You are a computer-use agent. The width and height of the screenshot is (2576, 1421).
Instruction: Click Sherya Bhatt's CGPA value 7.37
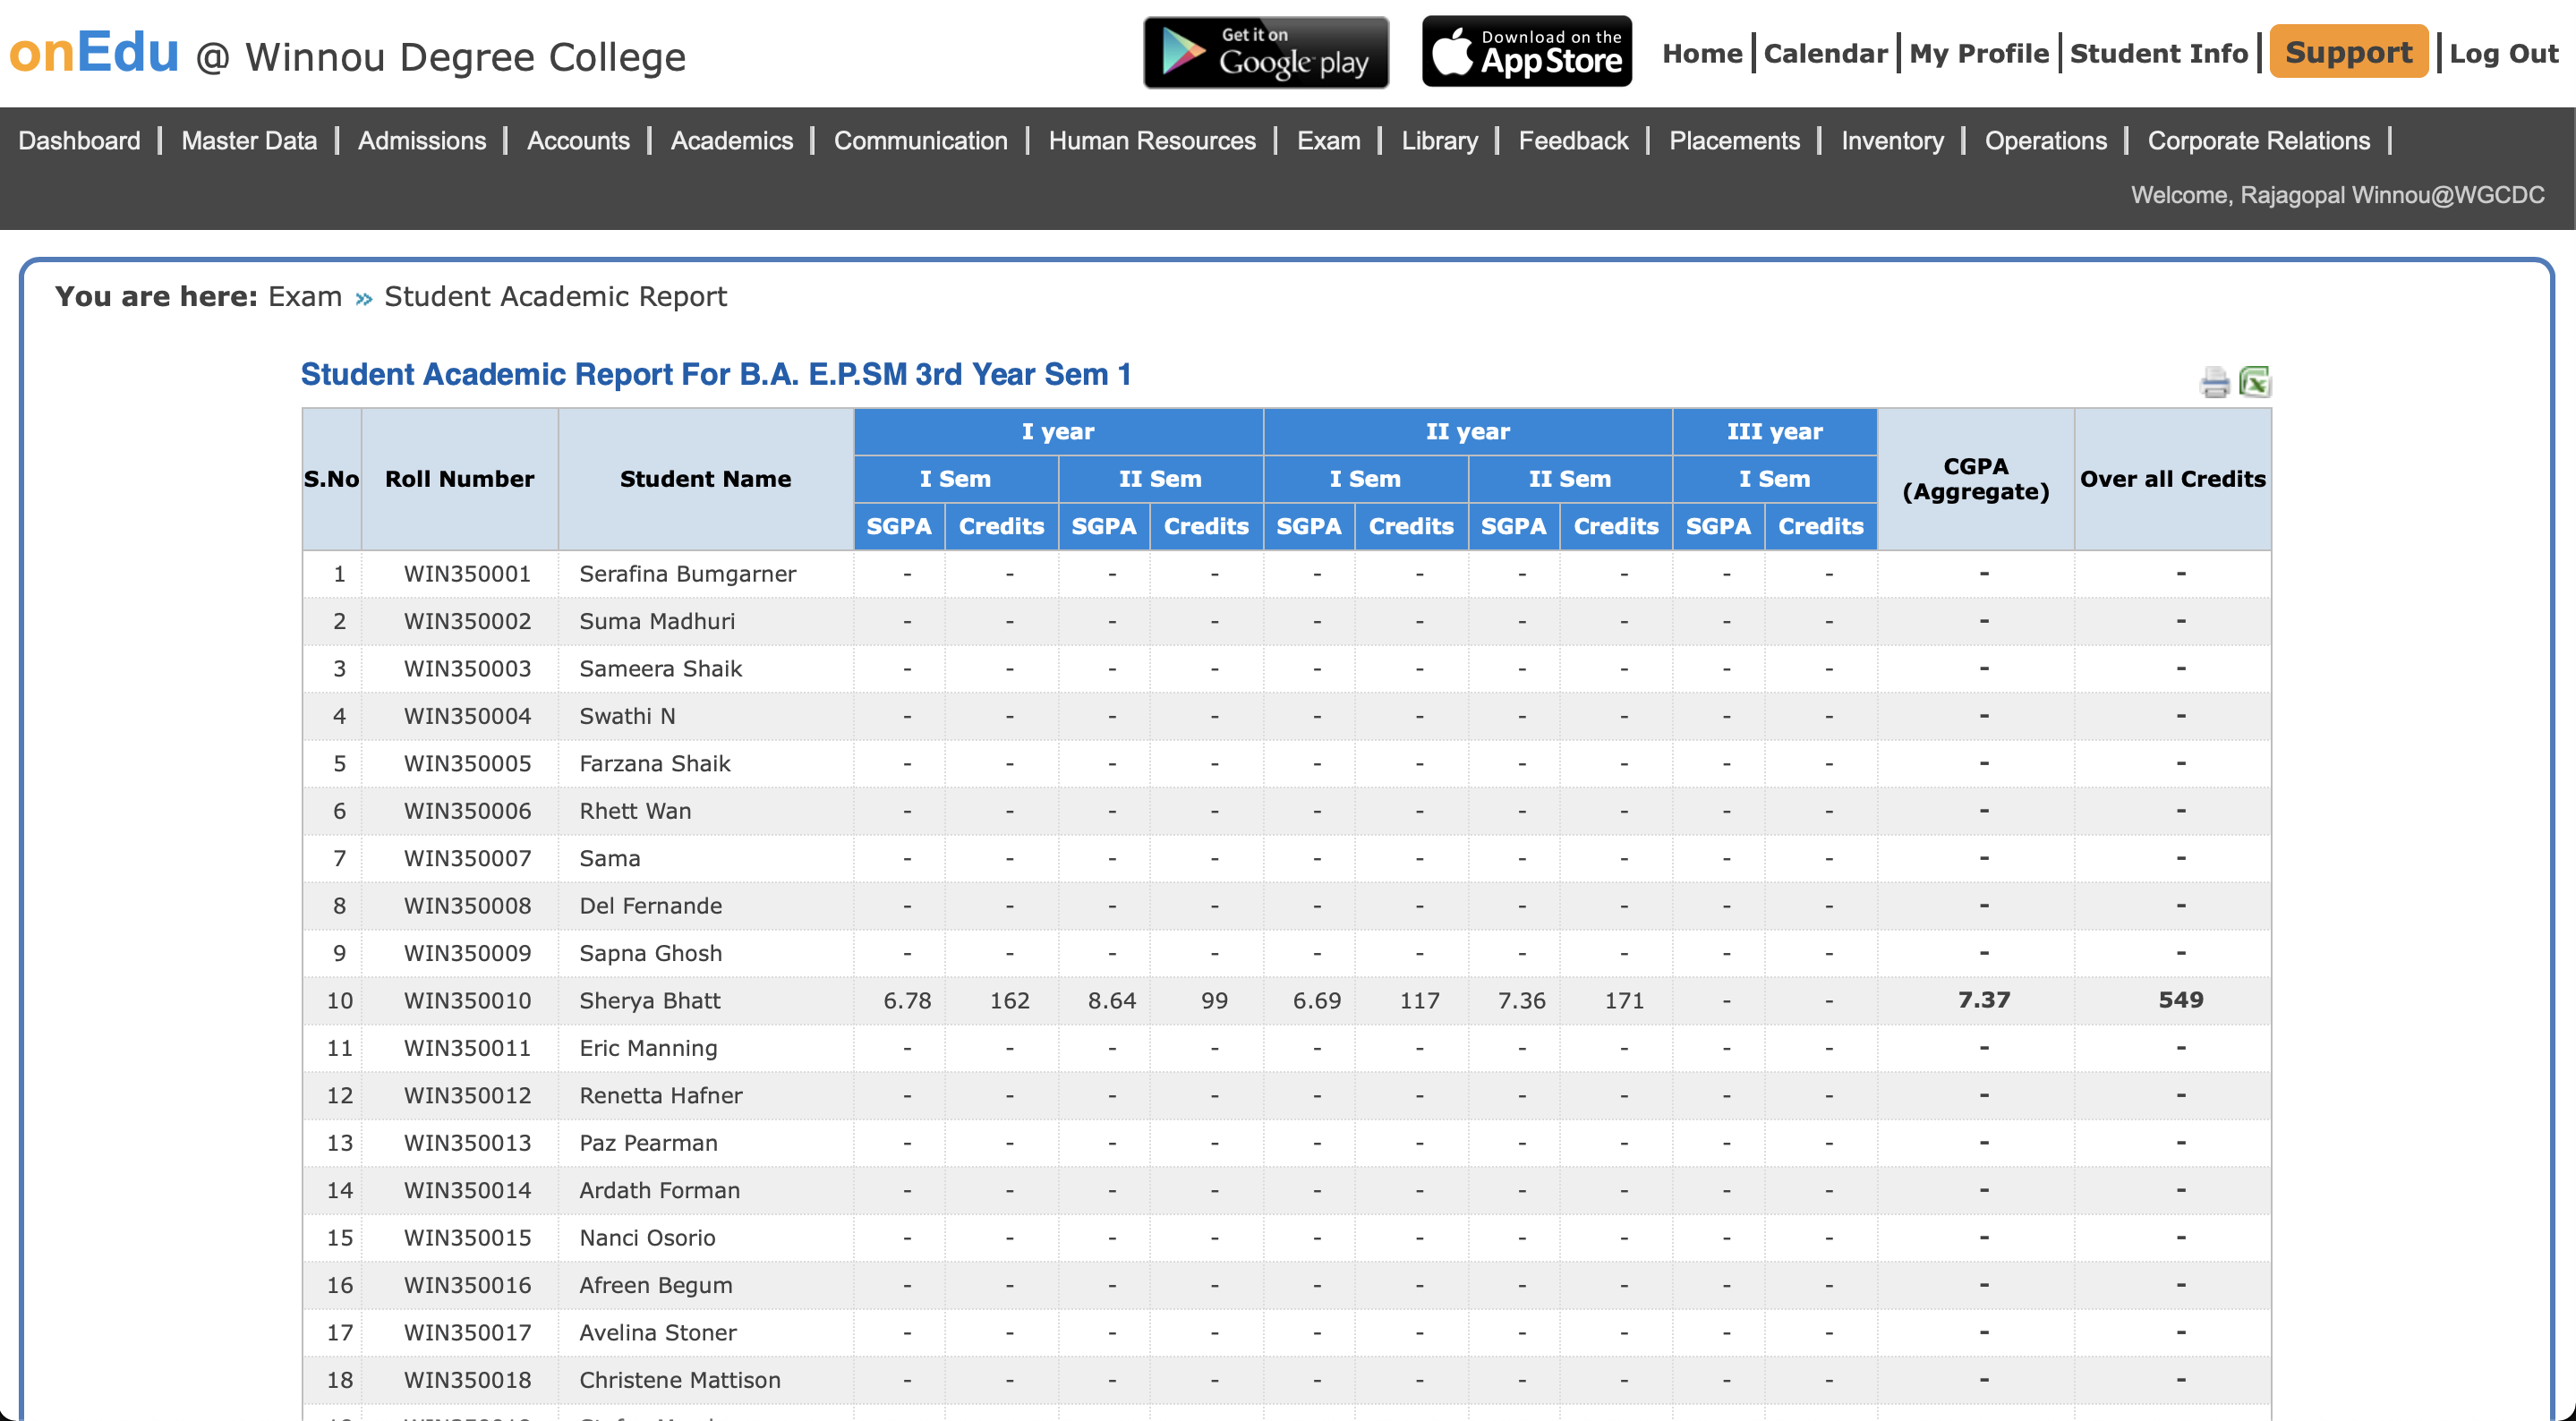[x=1984, y=1000]
